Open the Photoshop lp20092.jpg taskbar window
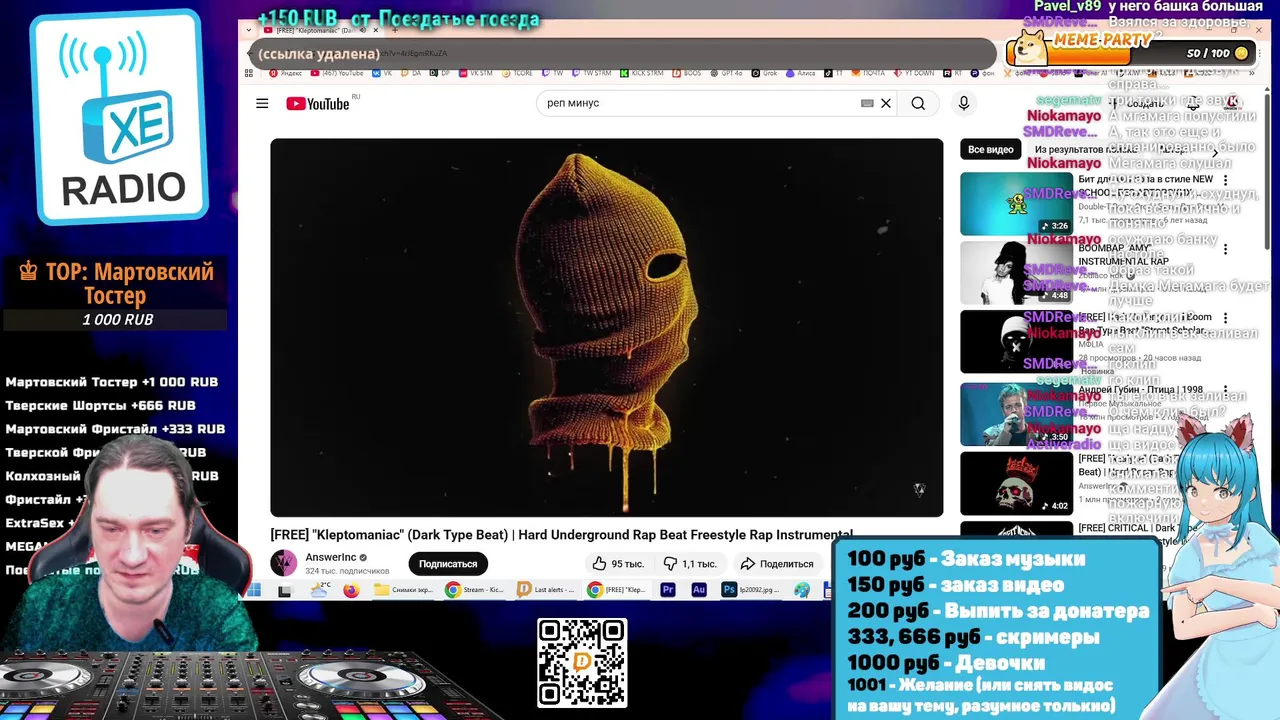The image size is (1280, 720). (x=751, y=590)
